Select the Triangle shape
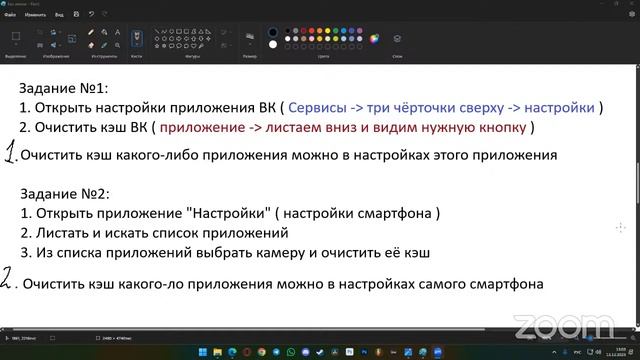Viewport: 640px width, 360px height. [201, 31]
